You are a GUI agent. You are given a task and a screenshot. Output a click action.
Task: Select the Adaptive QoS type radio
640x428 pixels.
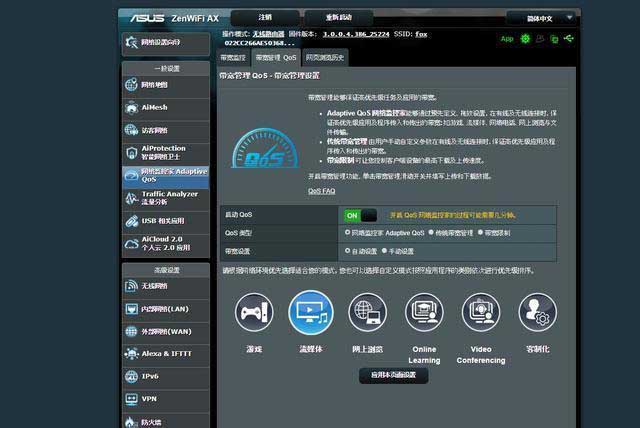[x=347, y=233]
